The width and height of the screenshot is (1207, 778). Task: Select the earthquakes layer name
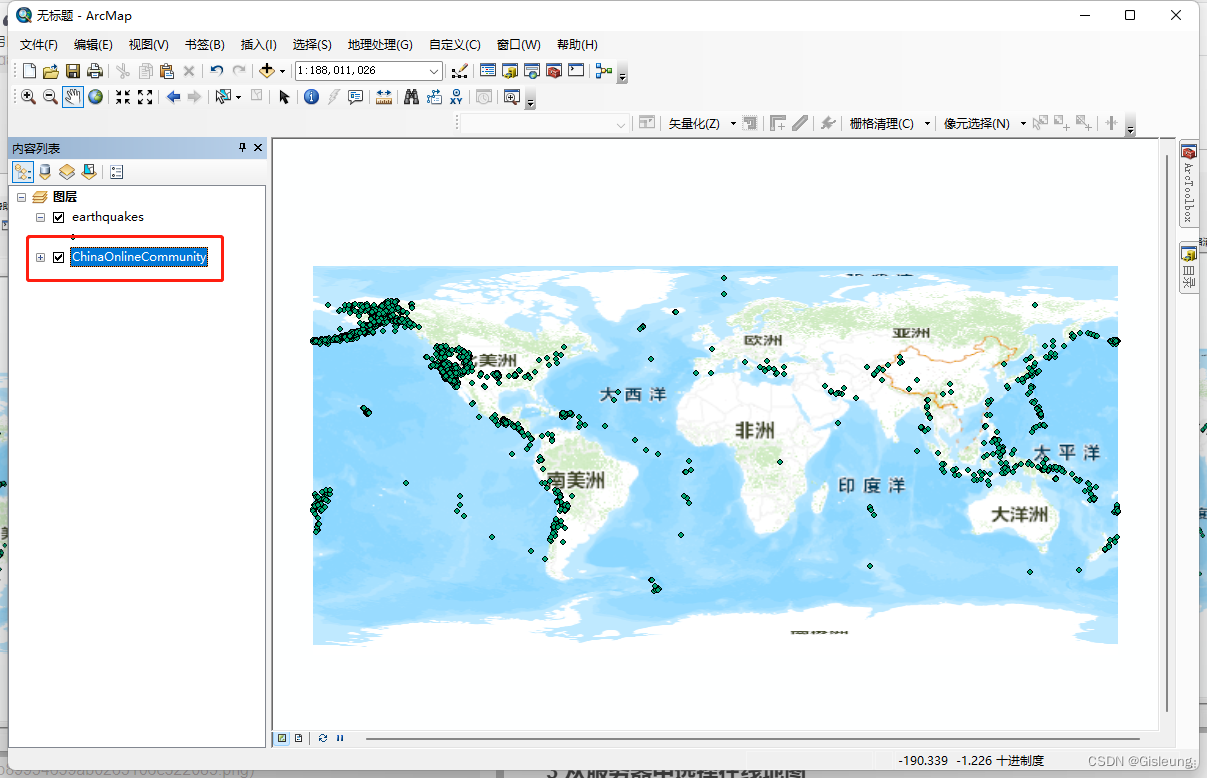(x=108, y=217)
